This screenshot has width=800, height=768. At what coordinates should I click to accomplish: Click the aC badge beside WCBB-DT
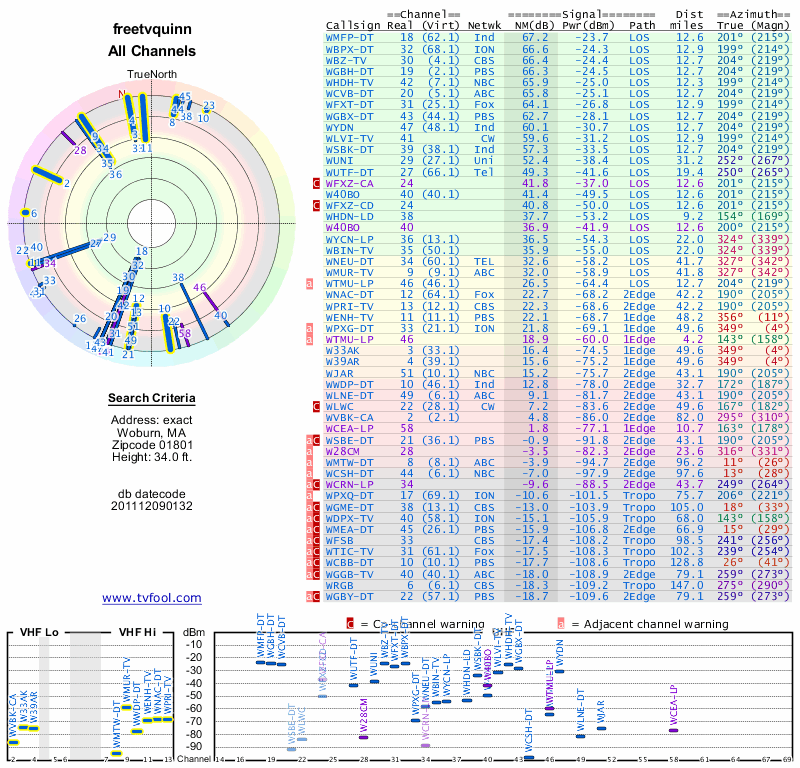313,562
